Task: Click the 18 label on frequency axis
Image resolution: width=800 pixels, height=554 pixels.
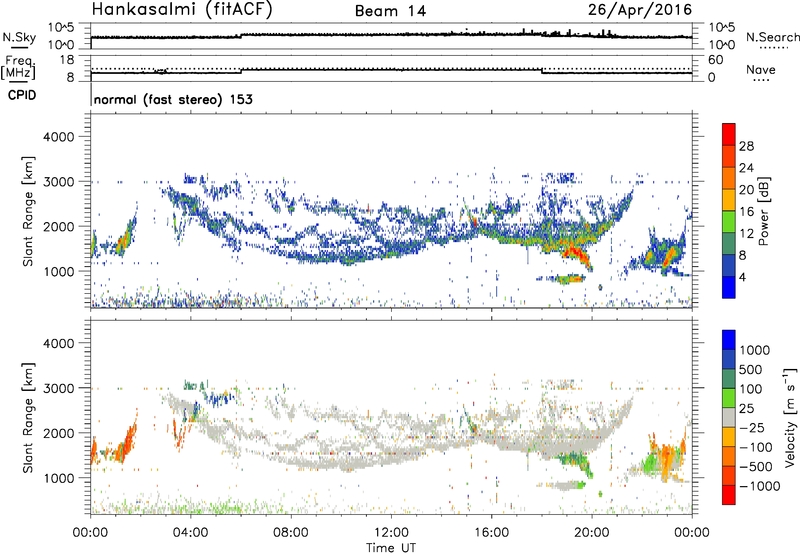Action: (x=67, y=60)
